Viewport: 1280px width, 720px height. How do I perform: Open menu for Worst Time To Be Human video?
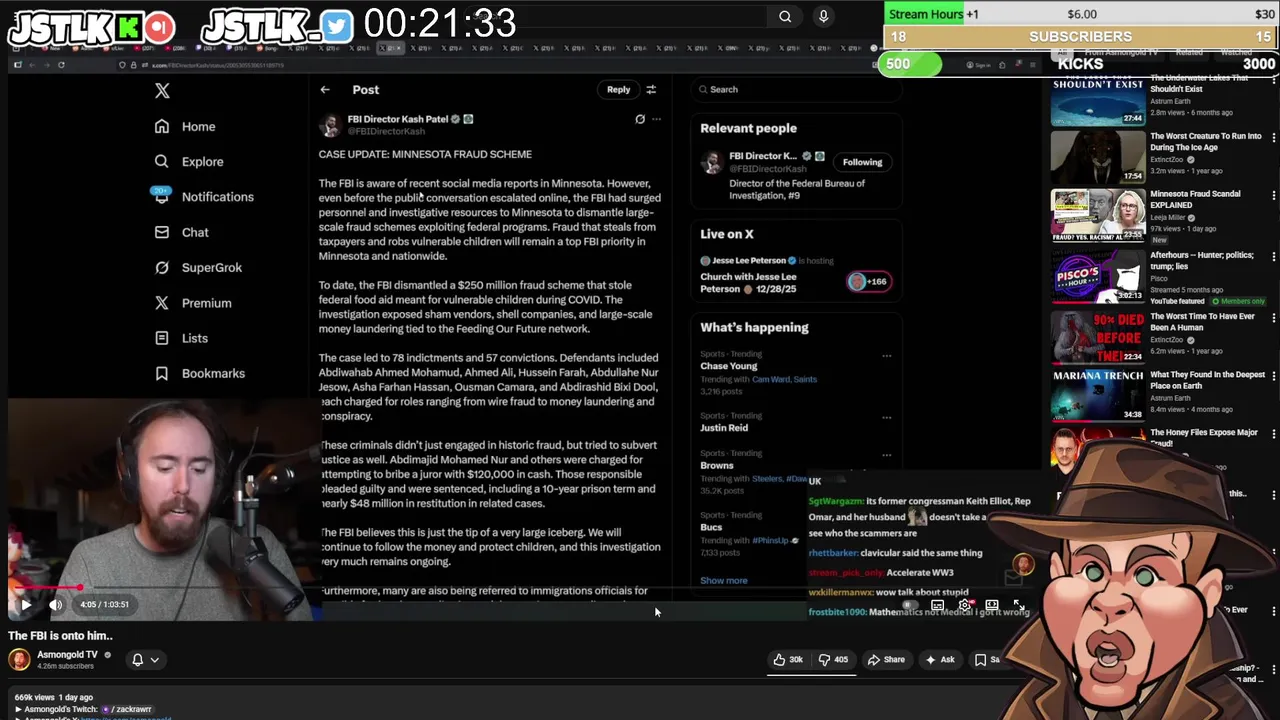click(x=1273, y=317)
